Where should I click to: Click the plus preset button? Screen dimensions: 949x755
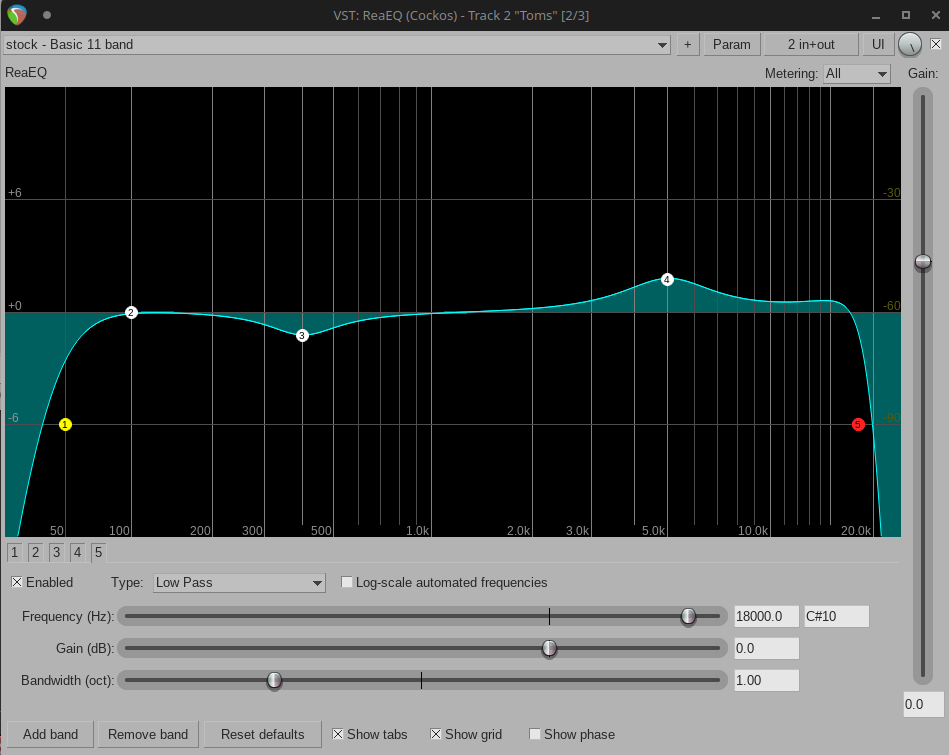point(687,44)
